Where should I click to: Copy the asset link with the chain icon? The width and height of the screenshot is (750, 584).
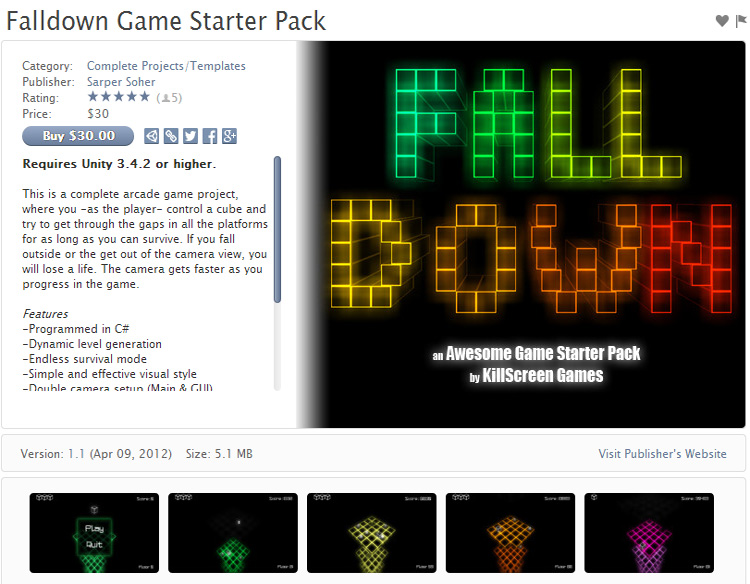(171, 136)
